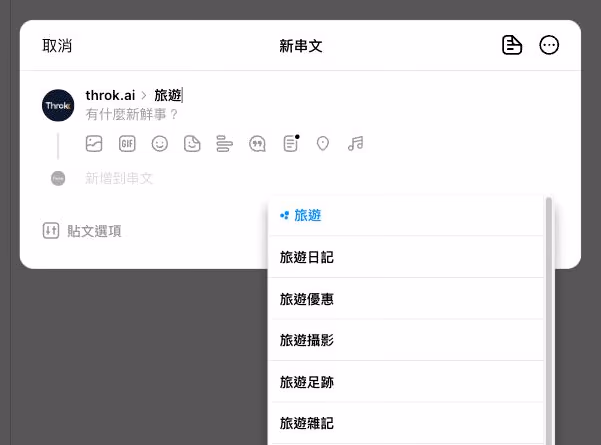This screenshot has width=601, height=445.
Task: Choose 旅遊足跡 from the suggestions
Action: (x=406, y=382)
